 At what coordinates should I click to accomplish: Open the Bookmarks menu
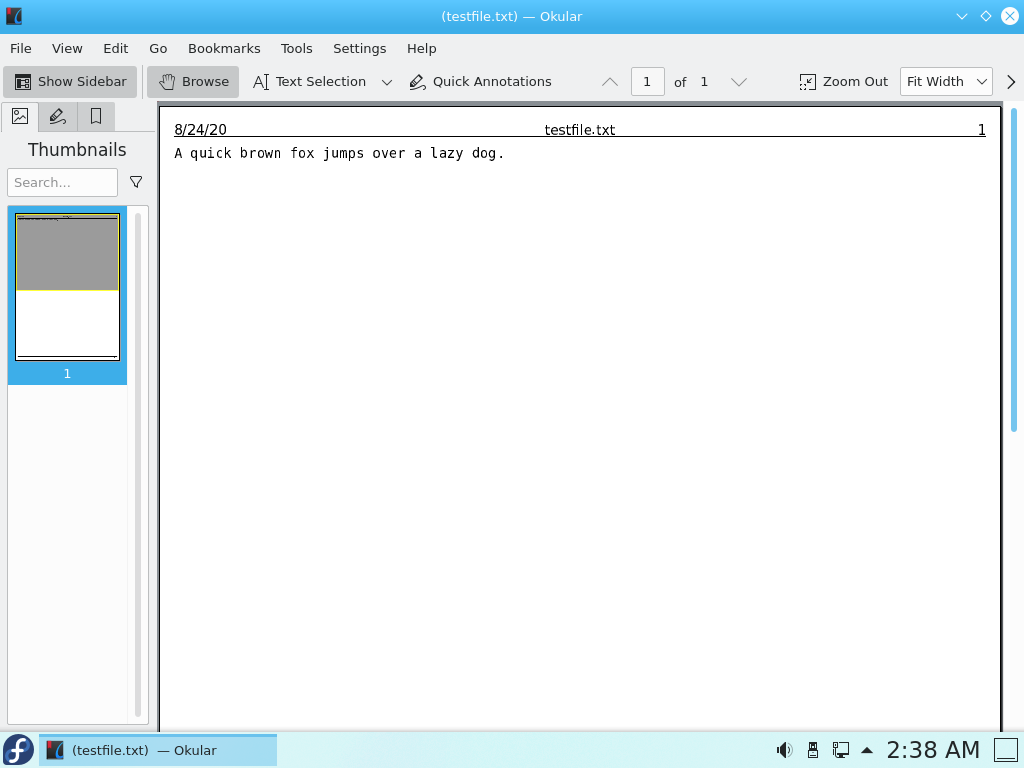tap(224, 48)
